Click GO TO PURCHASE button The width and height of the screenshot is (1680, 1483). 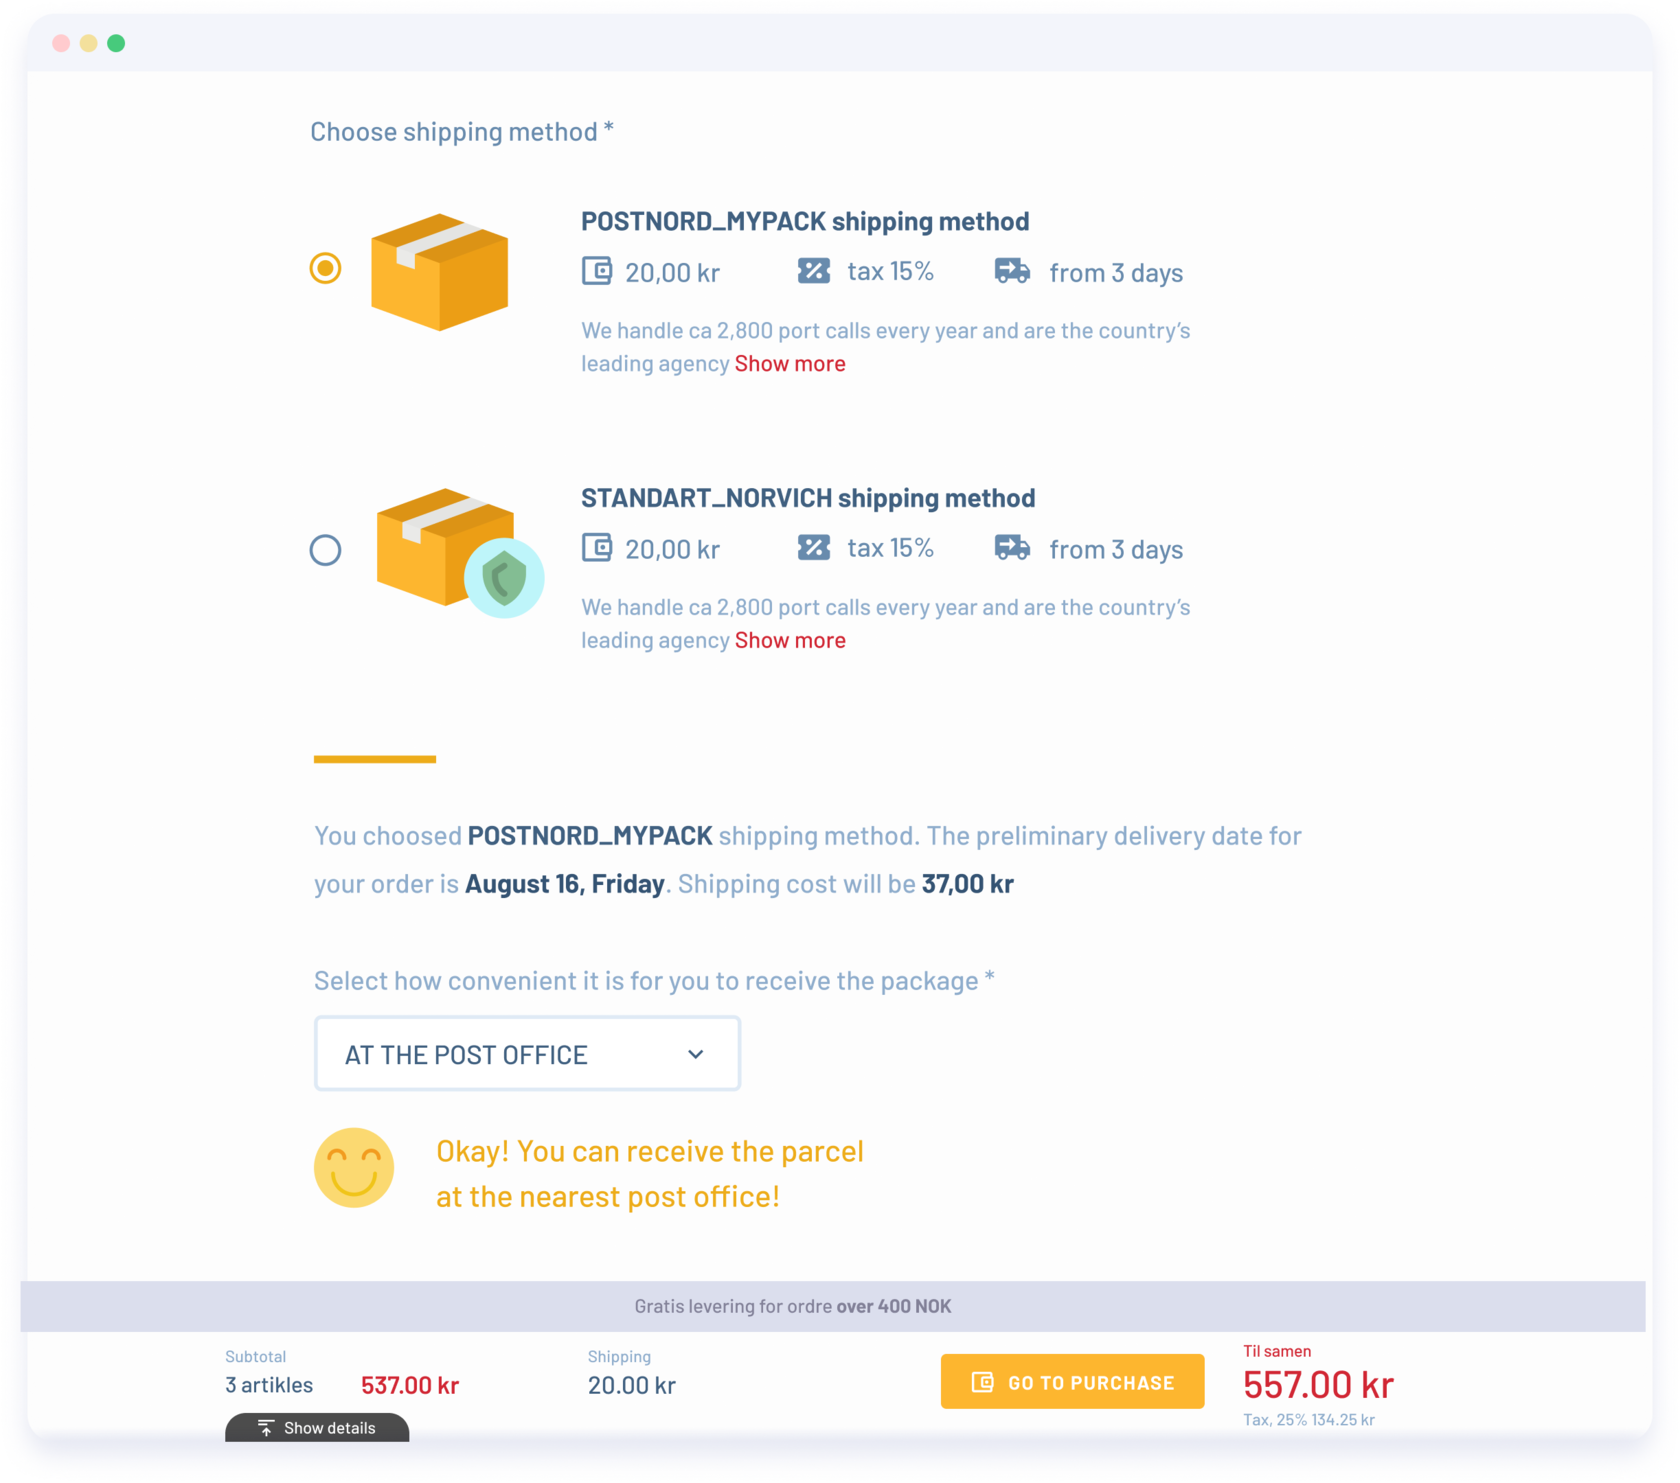point(1072,1382)
